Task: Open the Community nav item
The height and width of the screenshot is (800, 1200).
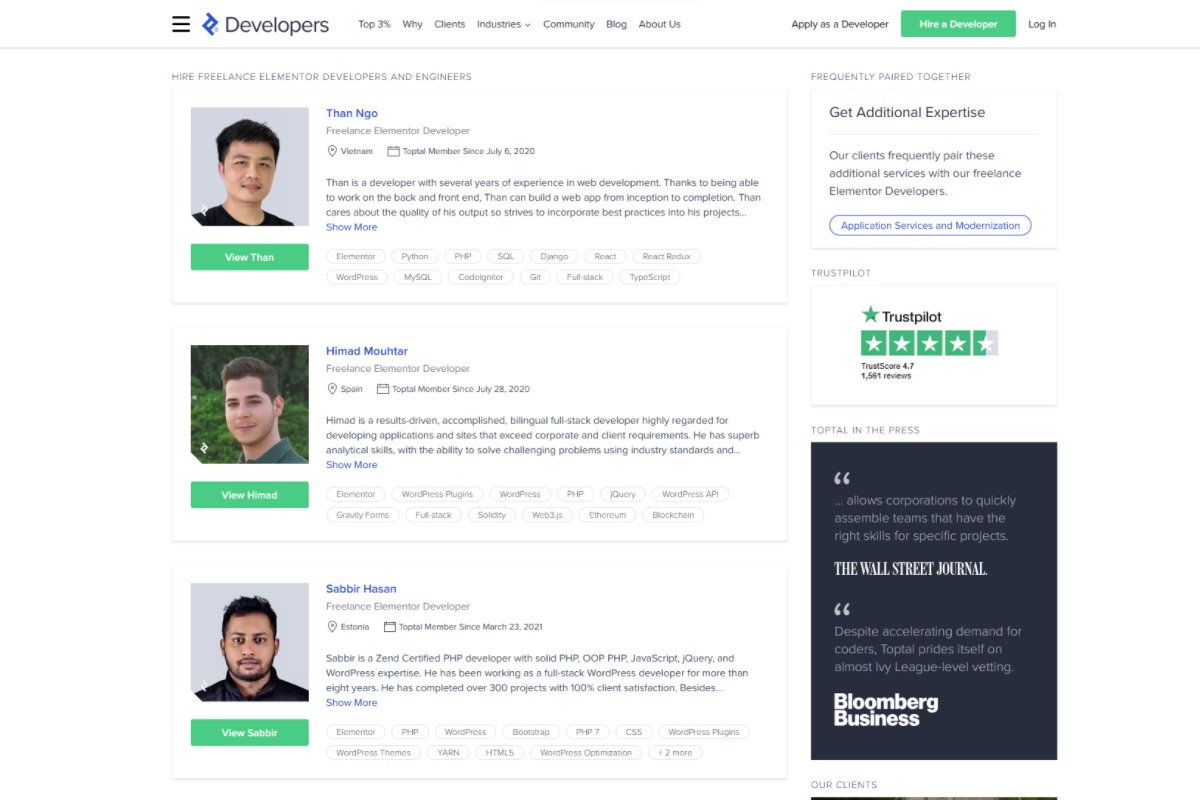Action: click(x=569, y=24)
